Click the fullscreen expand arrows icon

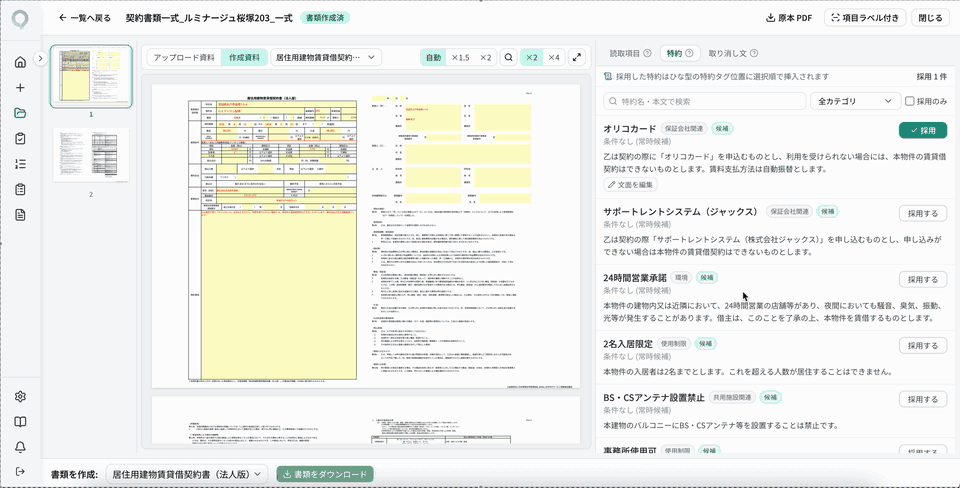click(x=576, y=58)
